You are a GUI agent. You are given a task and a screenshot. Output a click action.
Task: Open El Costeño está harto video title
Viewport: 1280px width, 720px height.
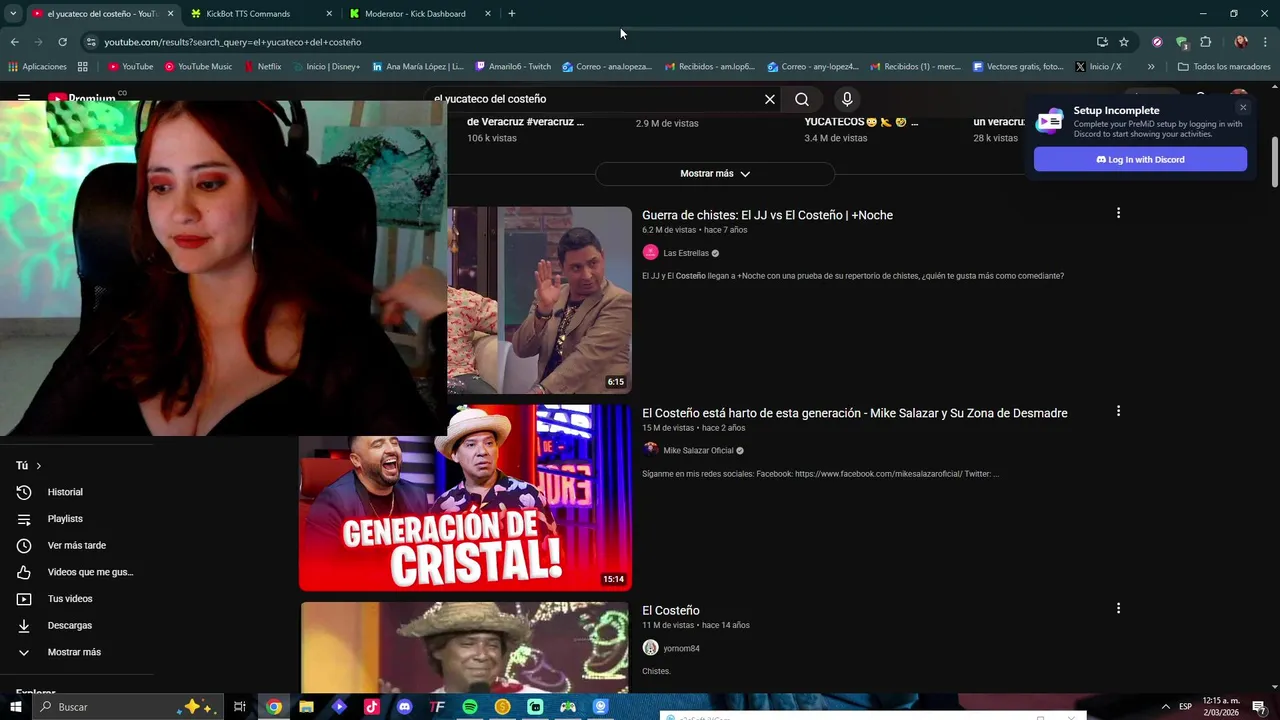pos(854,413)
